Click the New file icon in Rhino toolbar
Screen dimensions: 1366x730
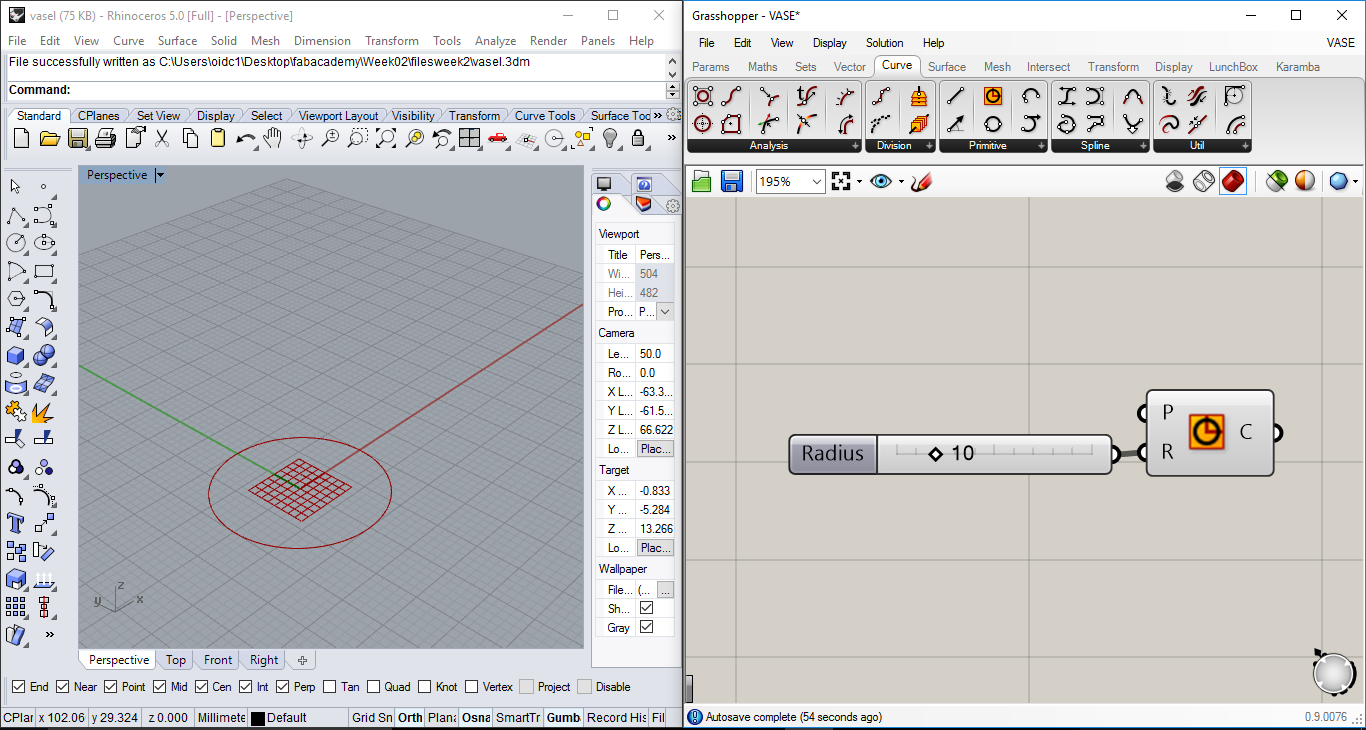coord(21,139)
